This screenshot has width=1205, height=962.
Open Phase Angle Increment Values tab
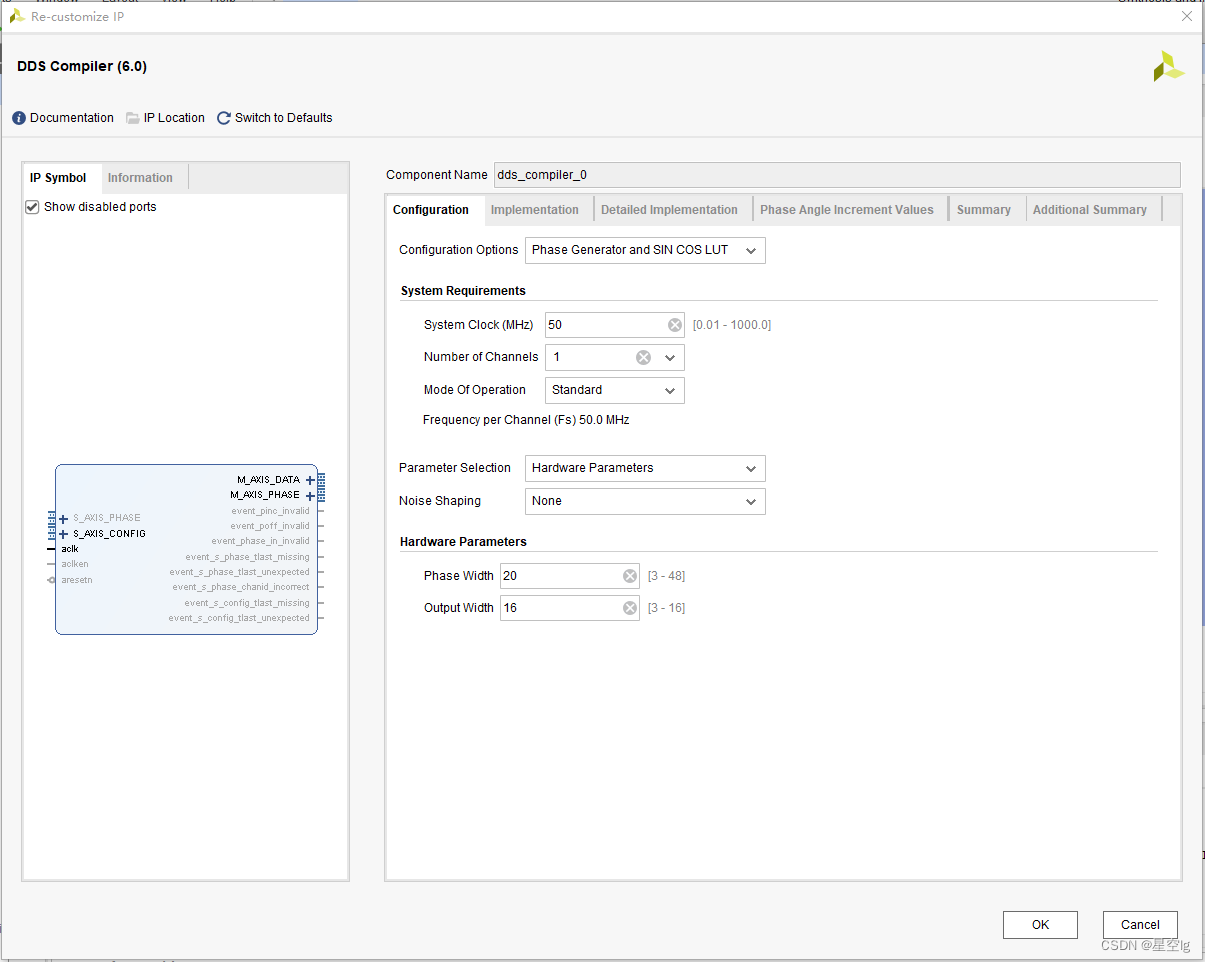click(847, 210)
